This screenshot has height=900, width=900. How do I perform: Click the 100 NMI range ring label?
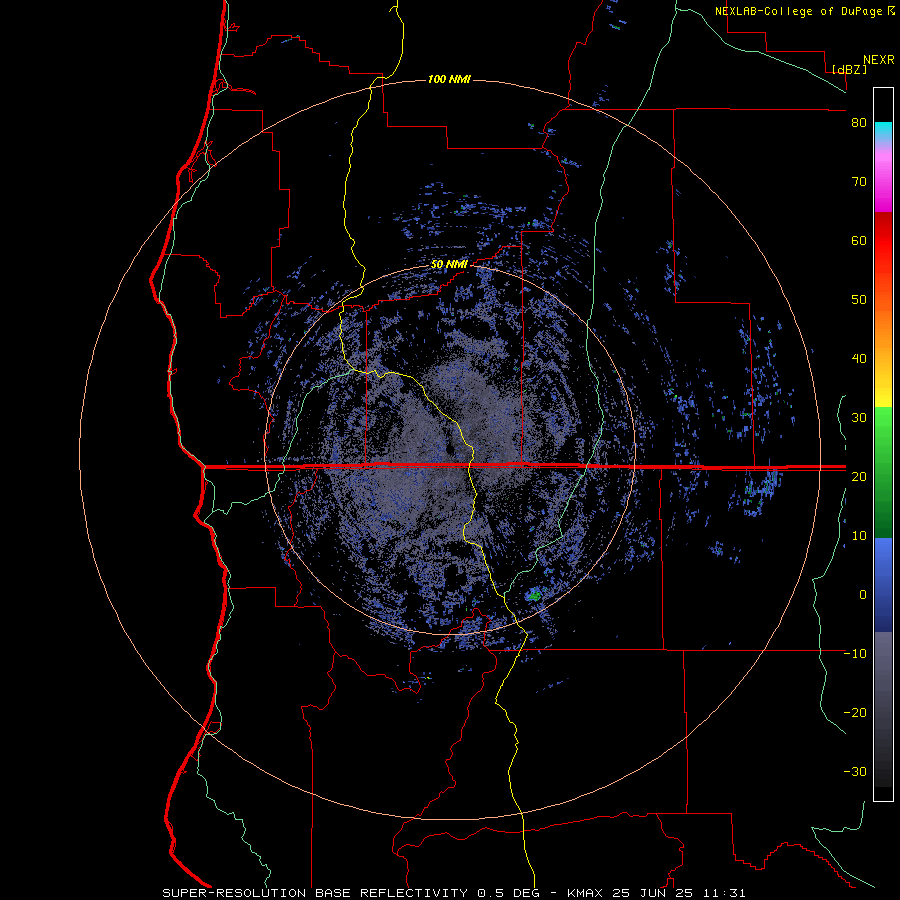pos(449,79)
